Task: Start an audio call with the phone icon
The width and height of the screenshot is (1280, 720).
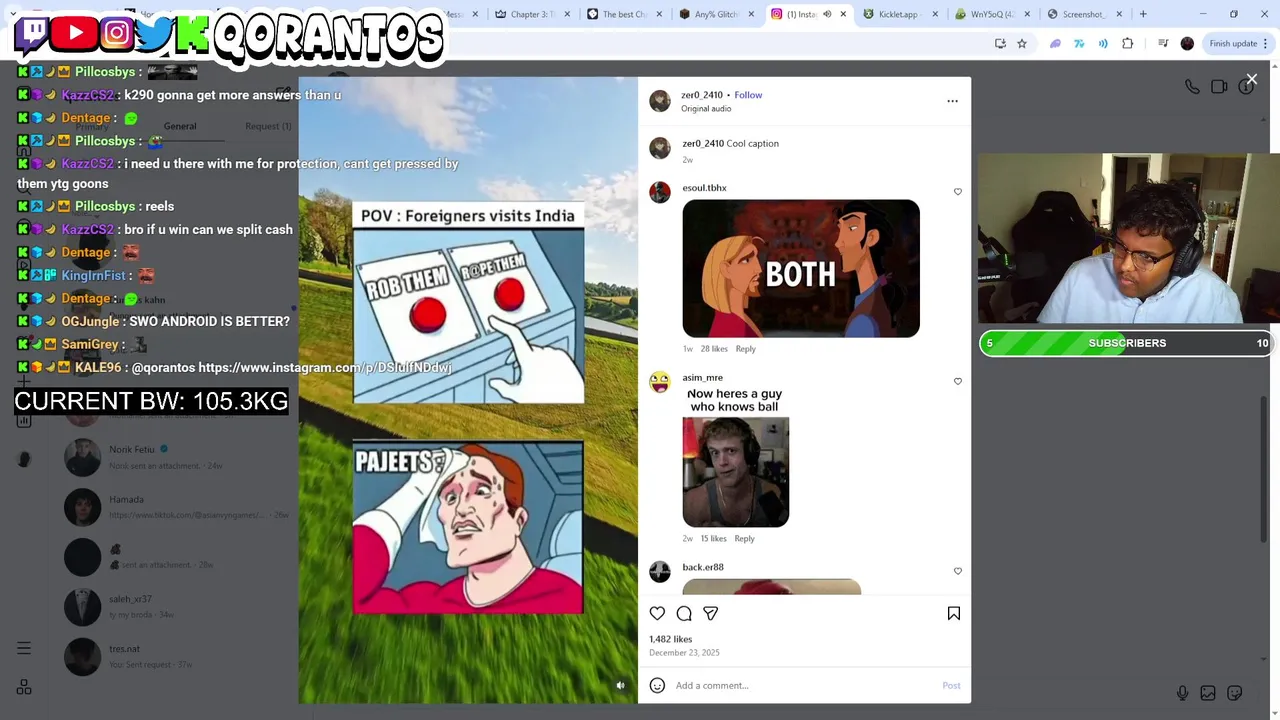Action: 1192,87
